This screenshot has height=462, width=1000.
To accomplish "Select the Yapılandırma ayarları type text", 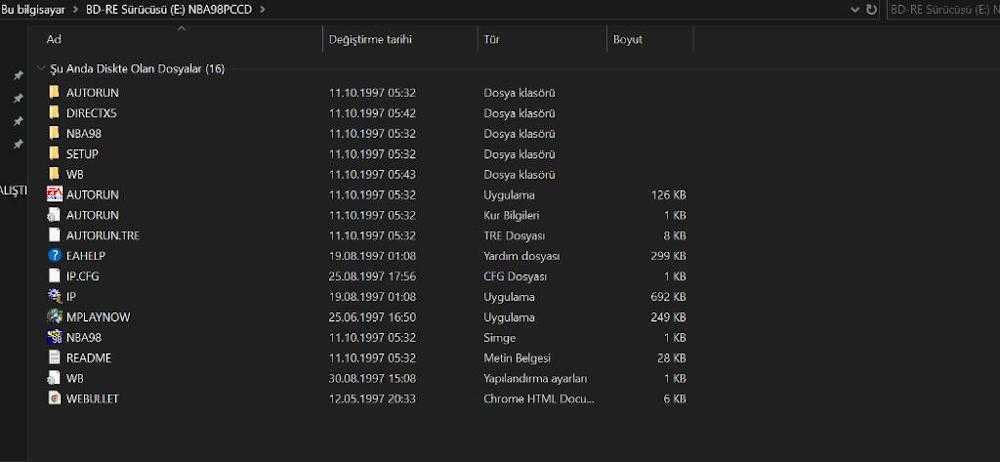I will pos(535,378).
